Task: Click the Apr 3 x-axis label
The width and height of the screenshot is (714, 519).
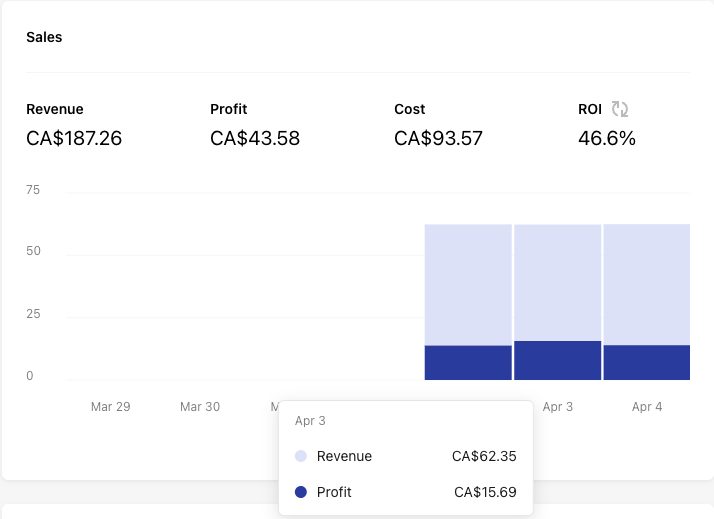Action: 557,407
